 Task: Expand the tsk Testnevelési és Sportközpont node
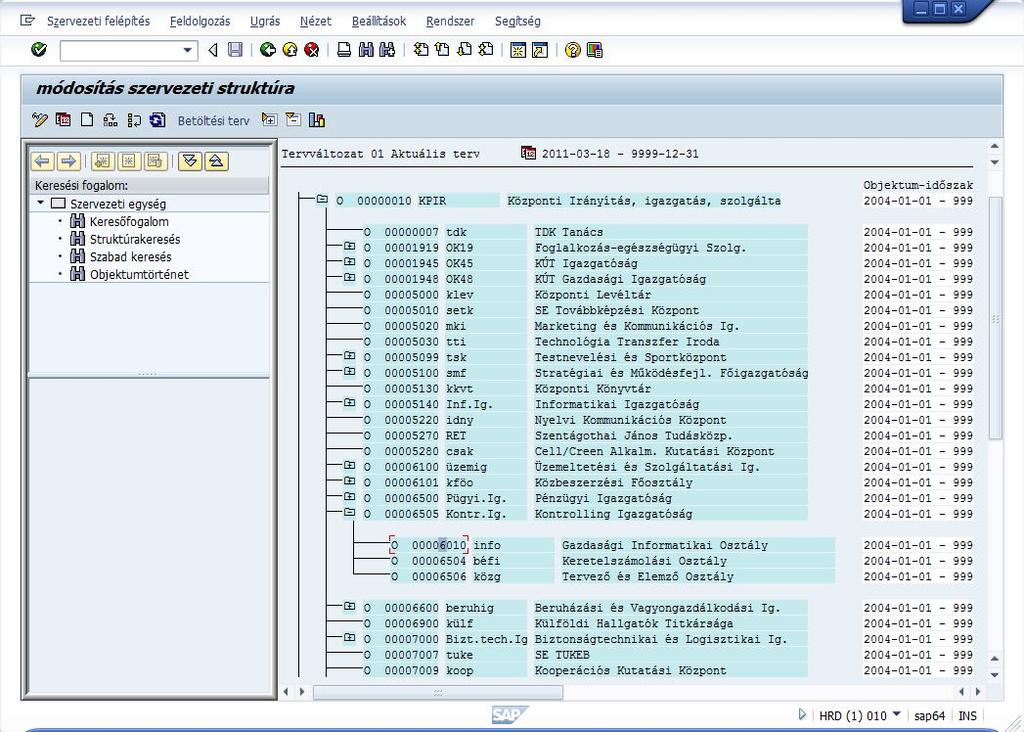point(349,355)
